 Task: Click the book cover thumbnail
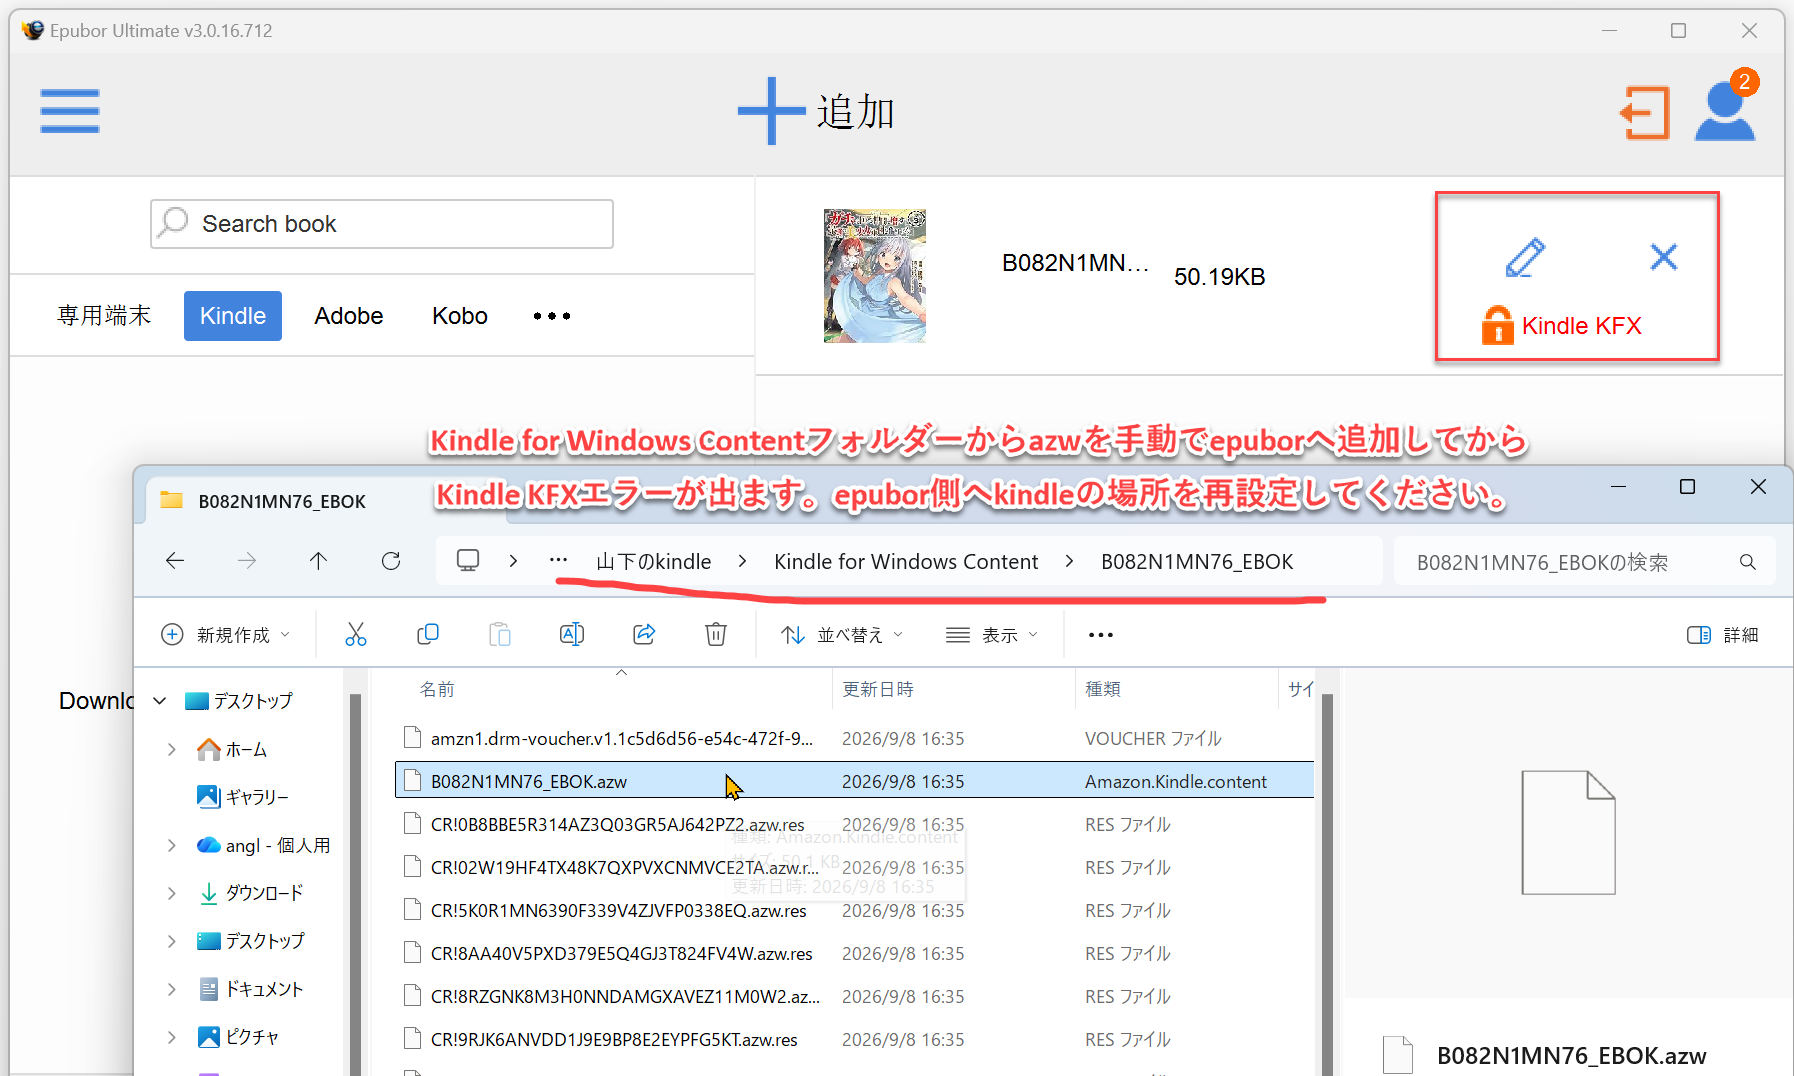pyautogui.click(x=875, y=275)
